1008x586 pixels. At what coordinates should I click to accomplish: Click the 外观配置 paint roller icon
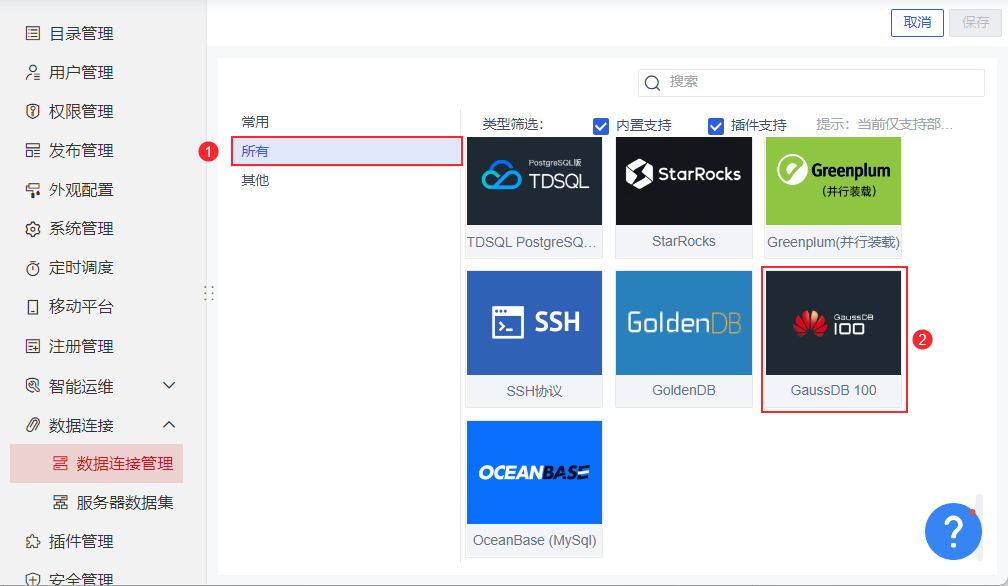33,190
